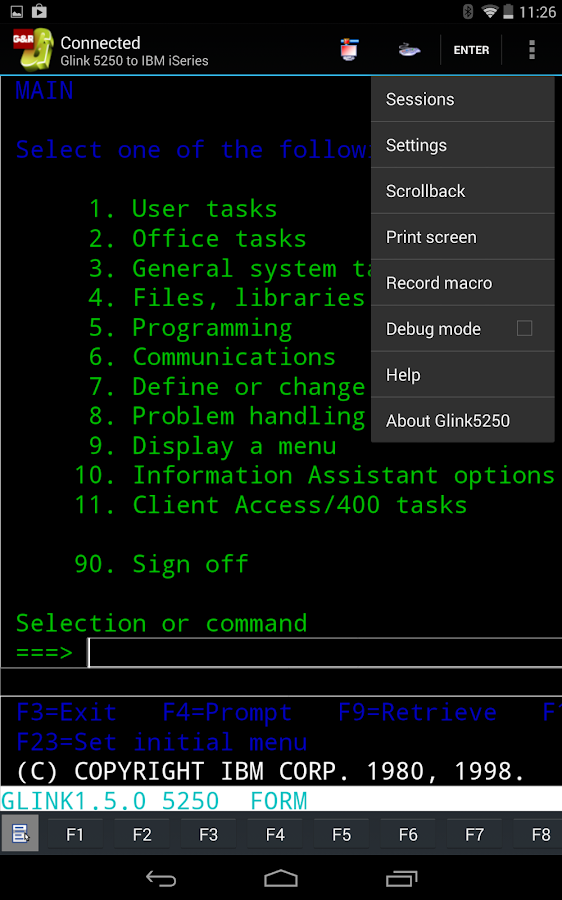Image resolution: width=562 pixels, height=900 pixels.
Task: Tap the Android Home navigation button
Action: point(281,878)
